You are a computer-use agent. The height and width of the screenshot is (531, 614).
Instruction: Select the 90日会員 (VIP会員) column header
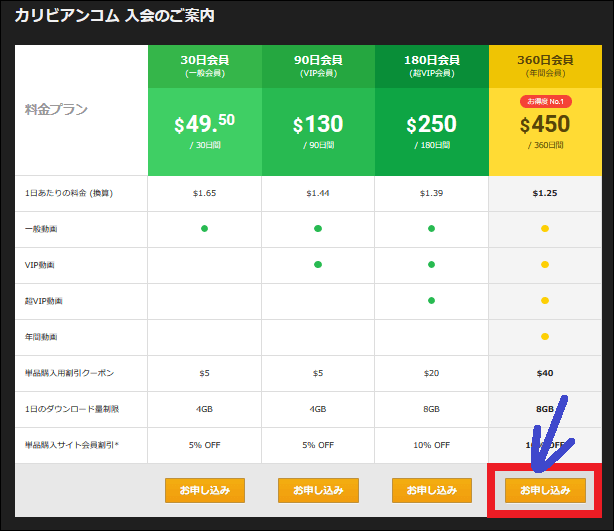pyautogui.click(x=318, y=66)
